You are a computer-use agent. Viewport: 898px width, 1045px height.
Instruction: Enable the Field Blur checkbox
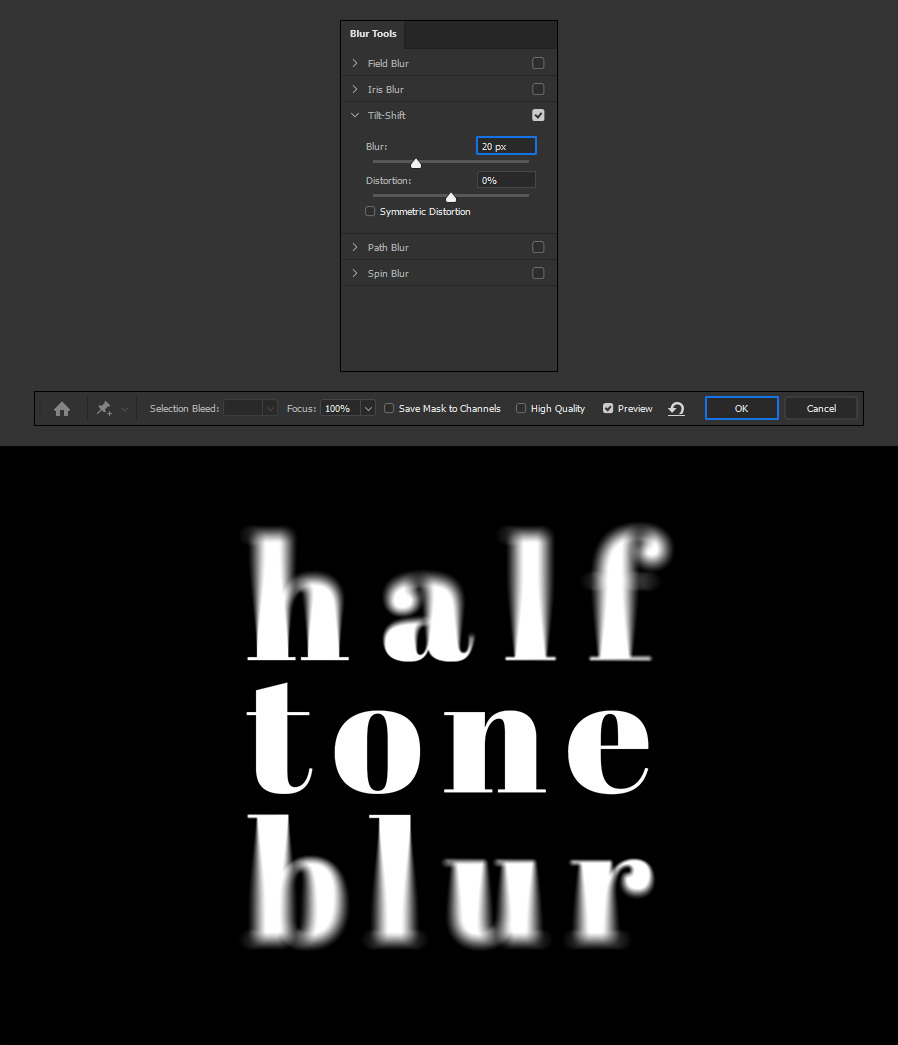[538, 63]
